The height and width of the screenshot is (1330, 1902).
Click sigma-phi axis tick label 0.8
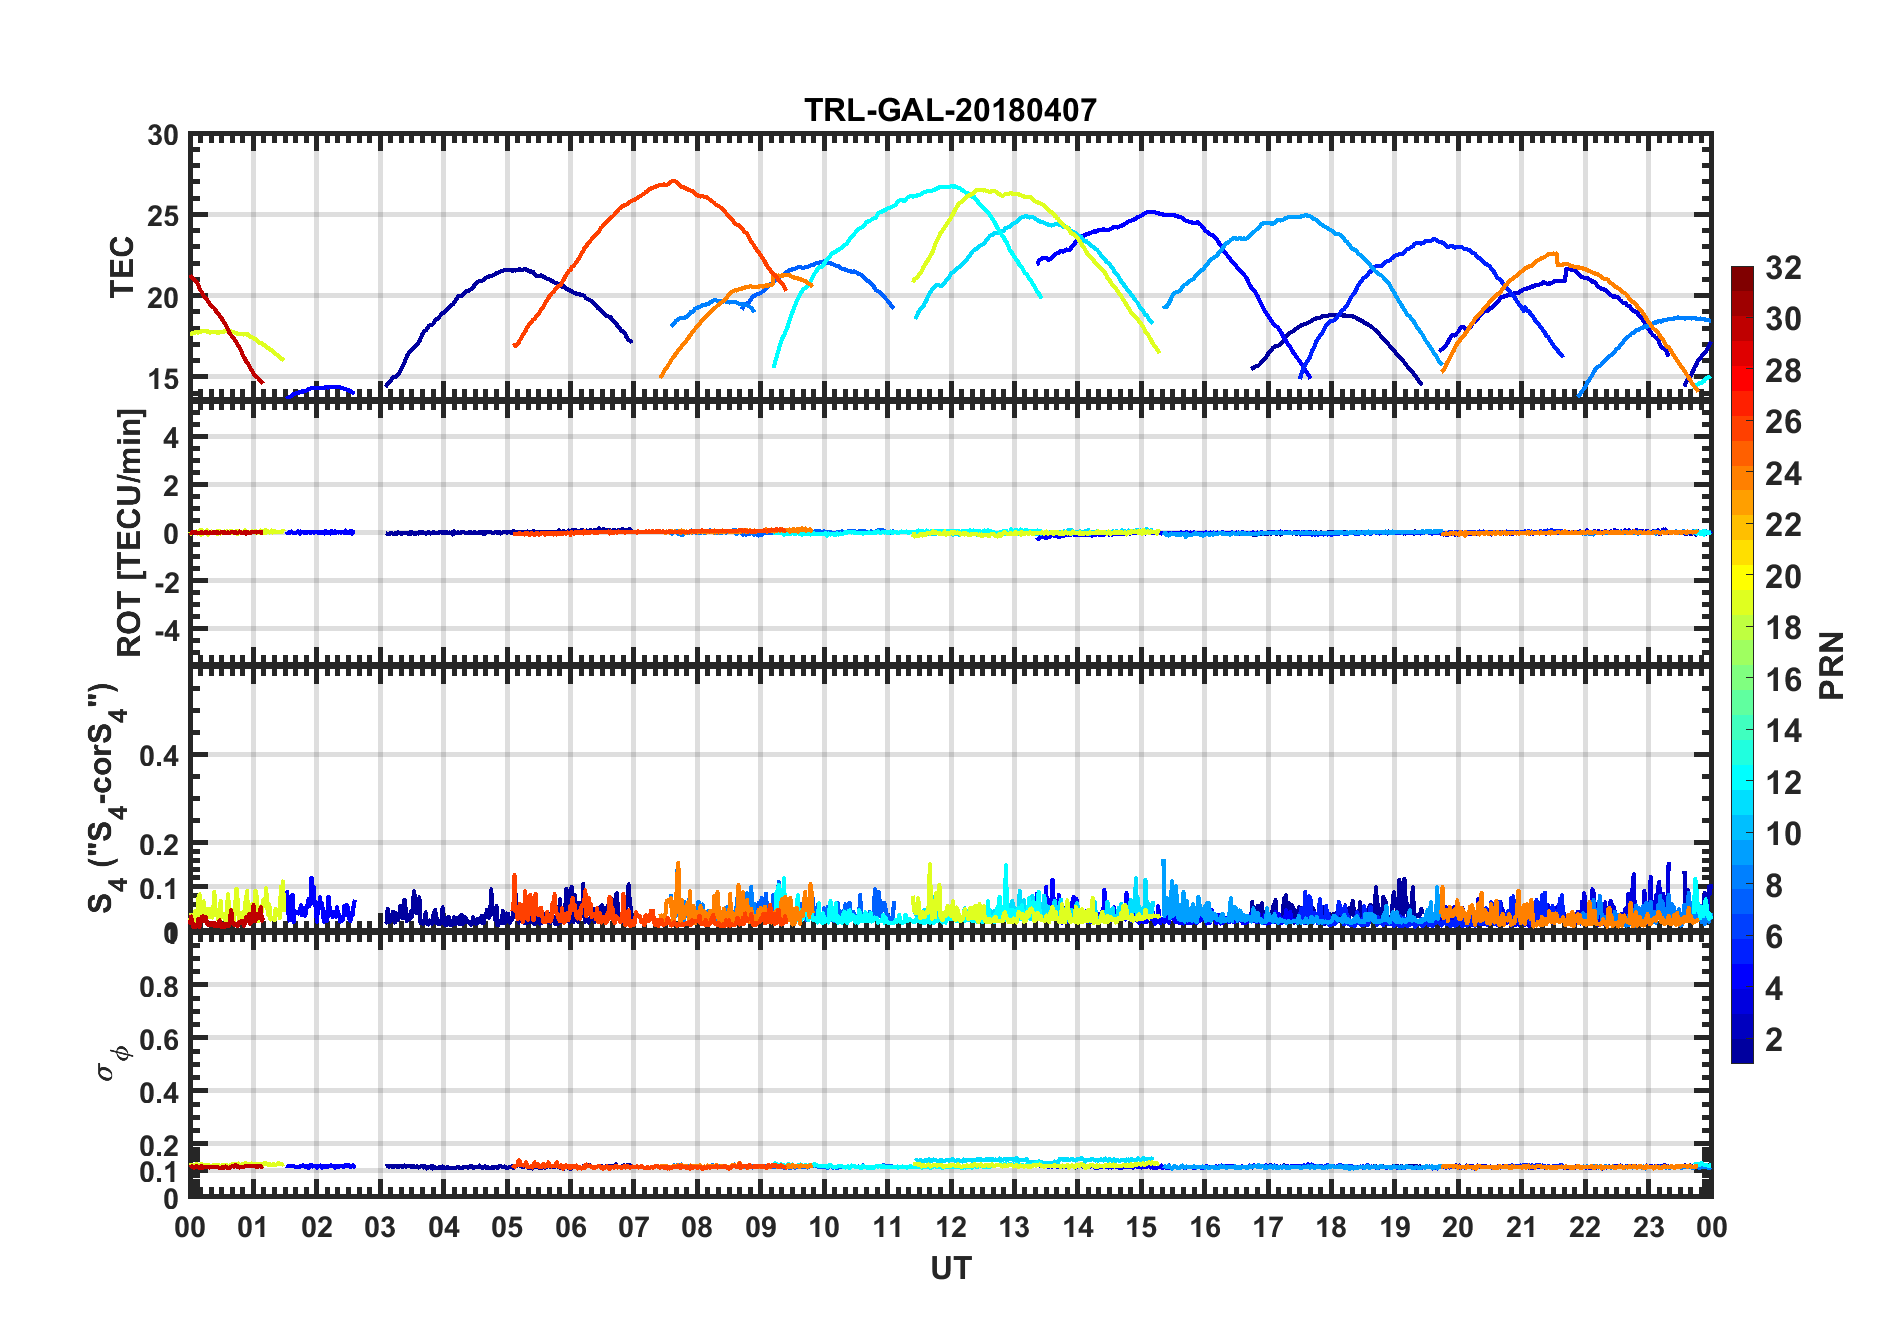click(x=160, y=986)
